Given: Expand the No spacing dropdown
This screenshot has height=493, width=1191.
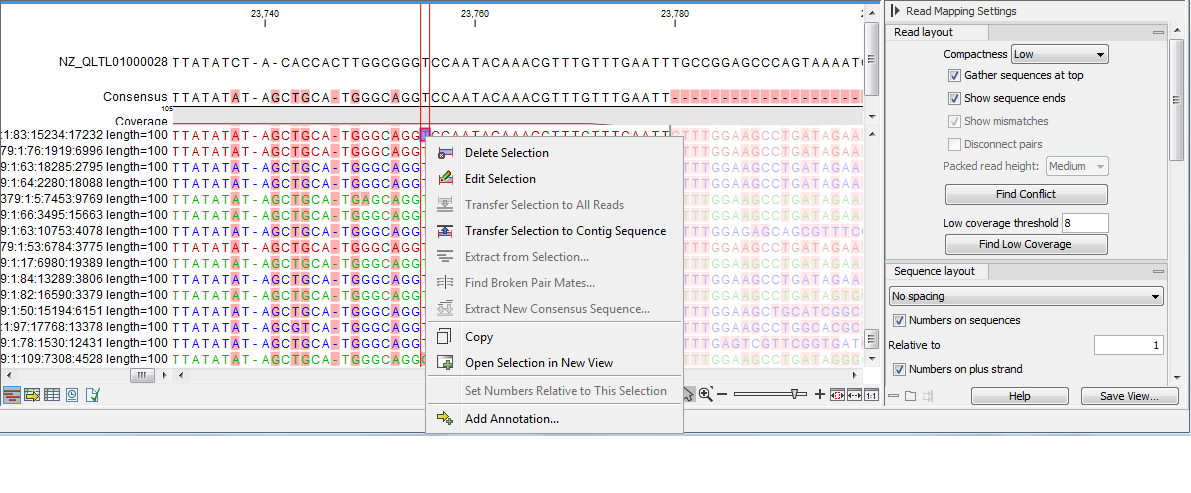Looking at the screenshot, I should click(x=1026, y=296).
